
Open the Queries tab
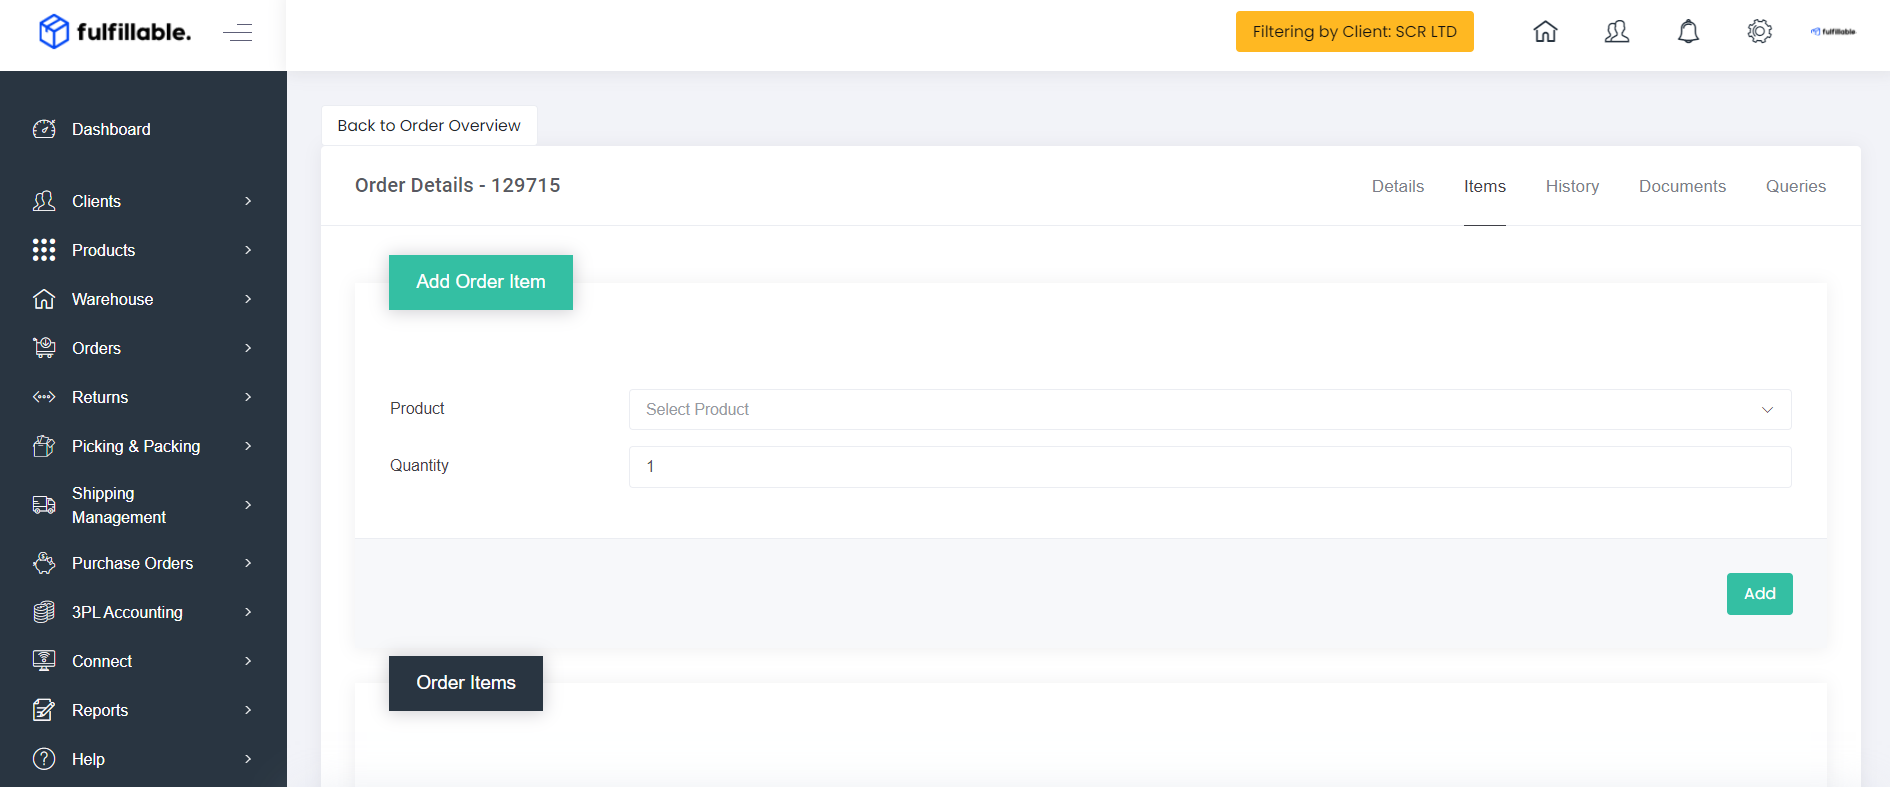1796,186
